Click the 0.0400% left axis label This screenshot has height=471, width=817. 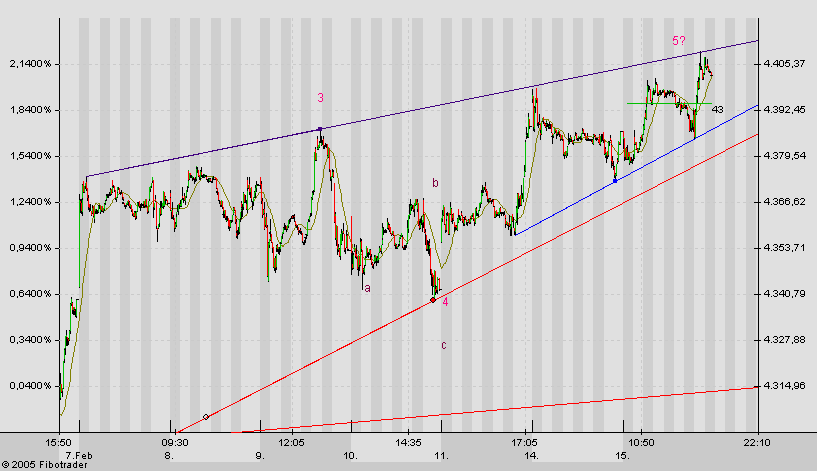27,386
